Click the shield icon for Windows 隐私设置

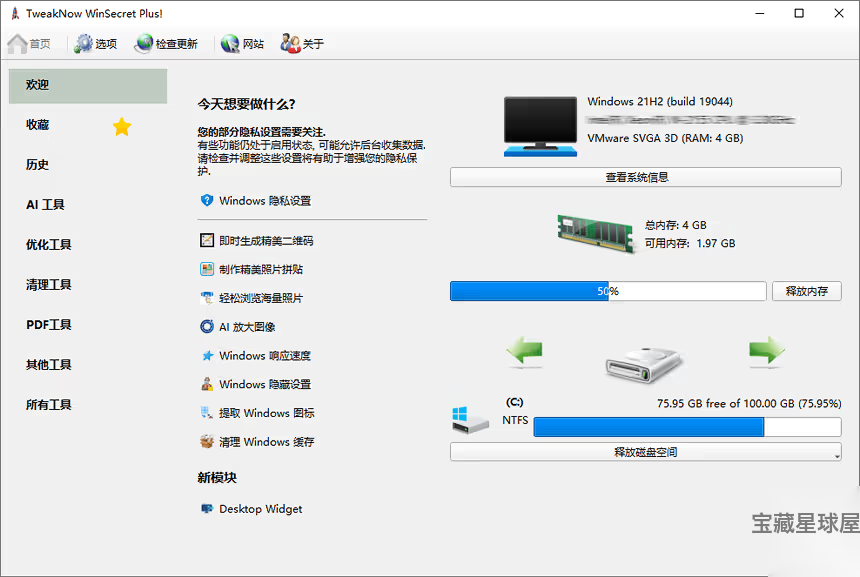[207, 201]
